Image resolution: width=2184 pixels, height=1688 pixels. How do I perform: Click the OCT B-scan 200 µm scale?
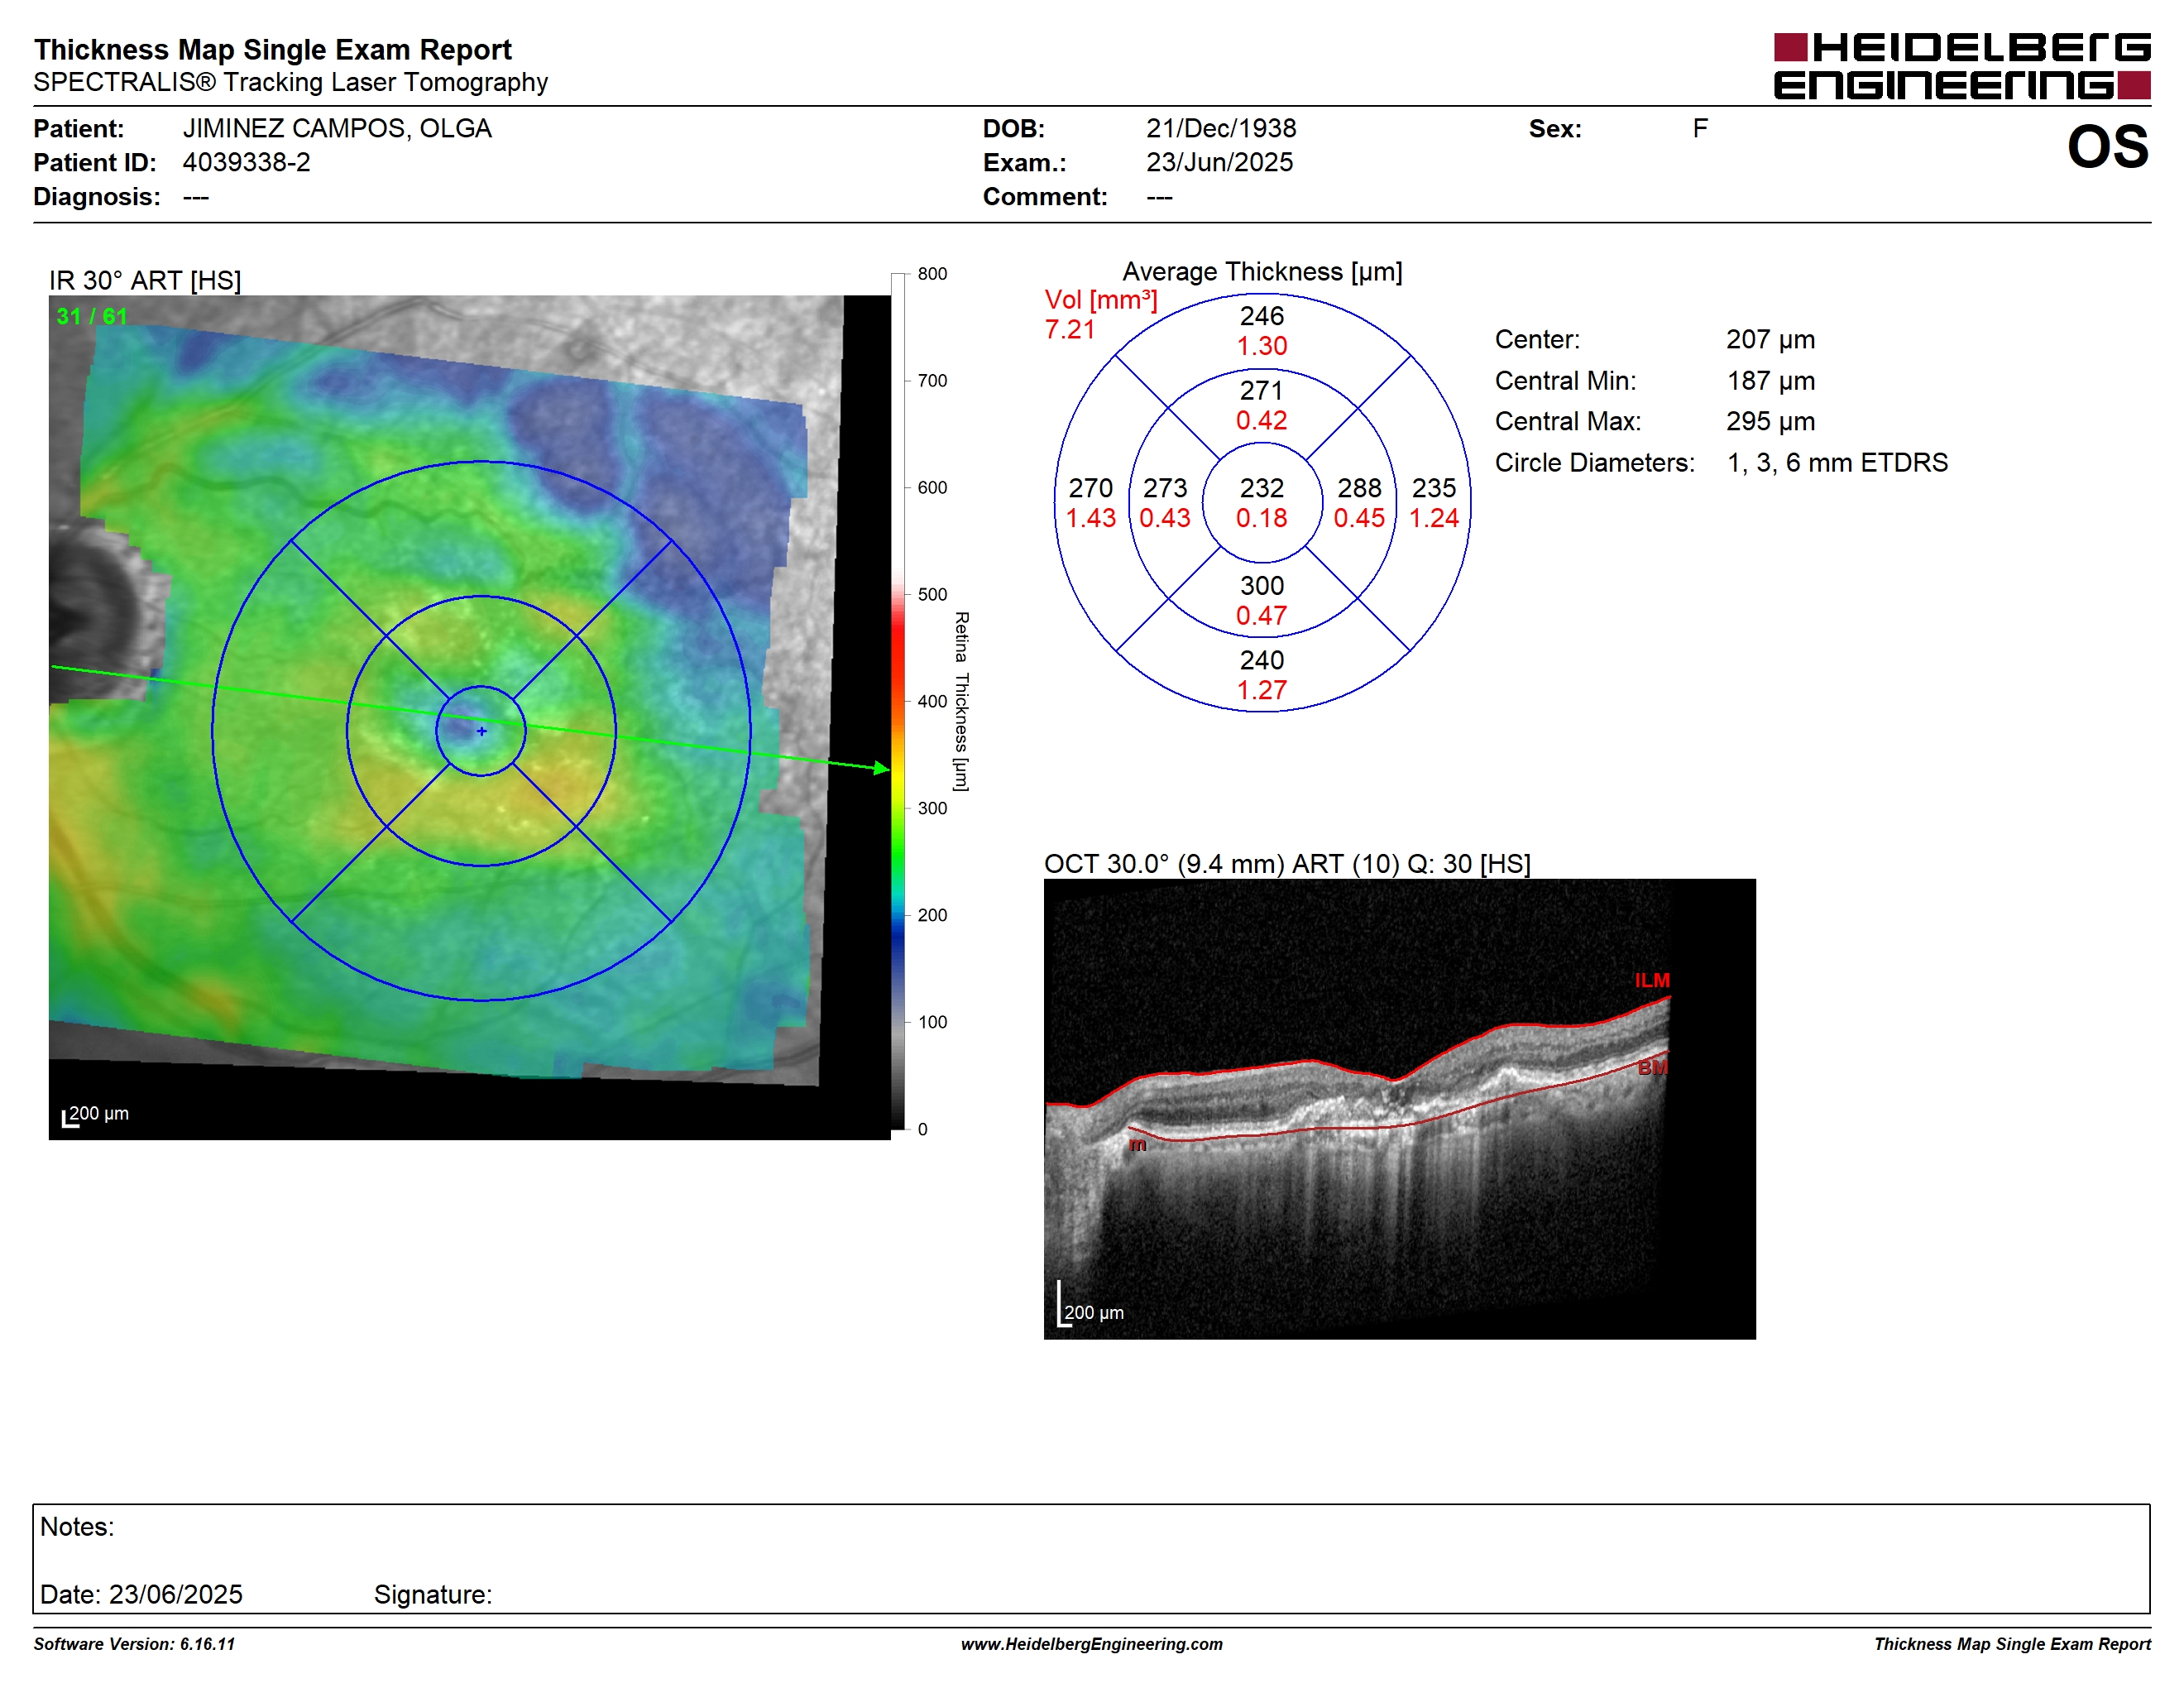(1090, 1305)
